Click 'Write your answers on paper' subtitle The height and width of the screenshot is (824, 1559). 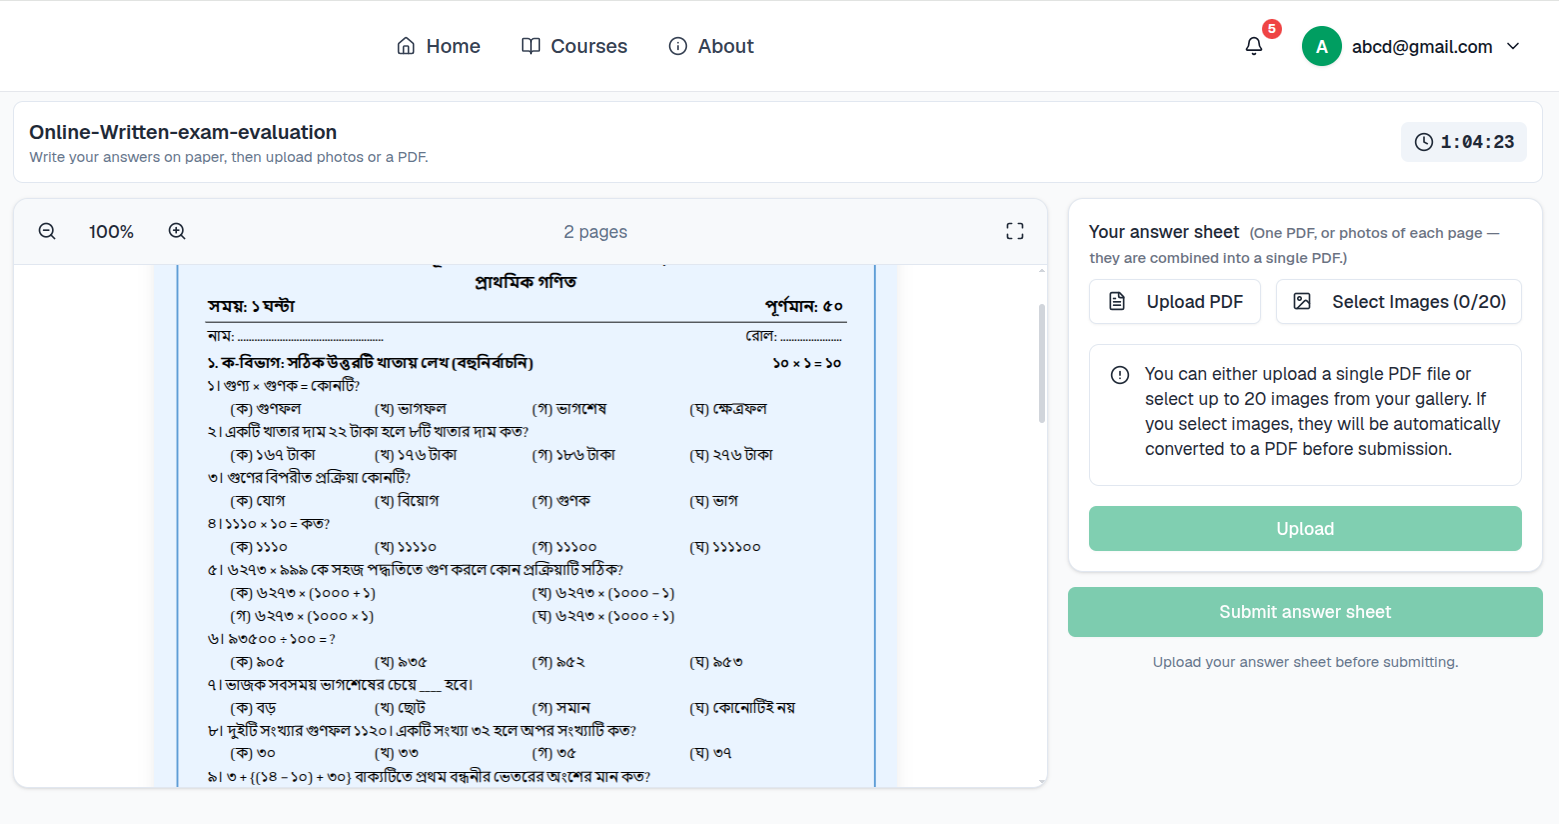pos(229,157)
